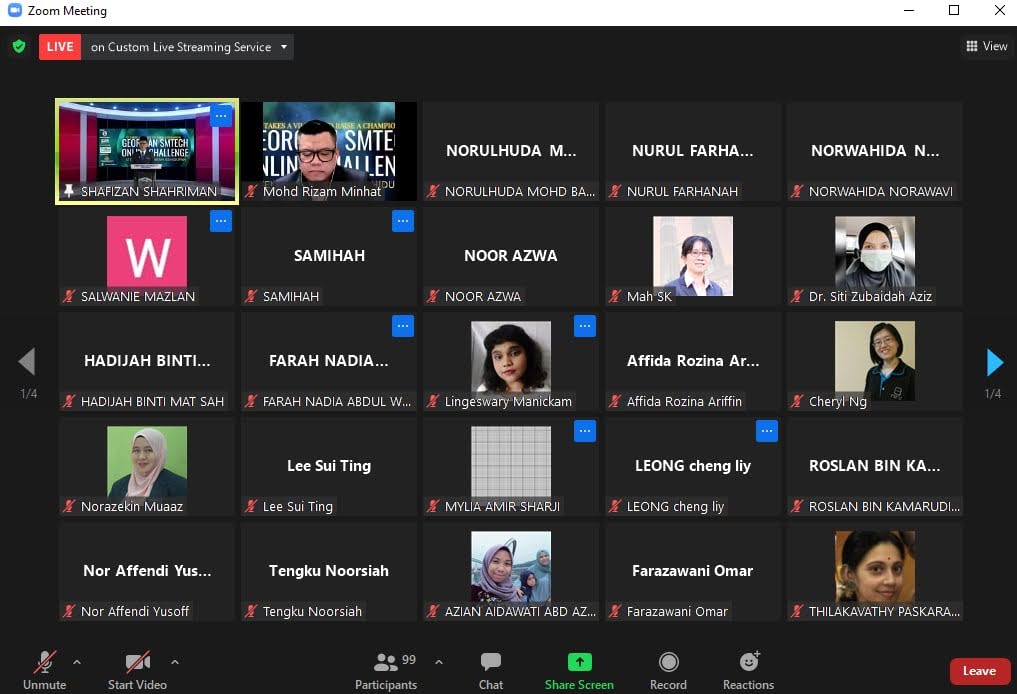
Task: Click the pin icon on SHAFIZAN SHAHRIMAN label
Action: (x=69, y=191)
